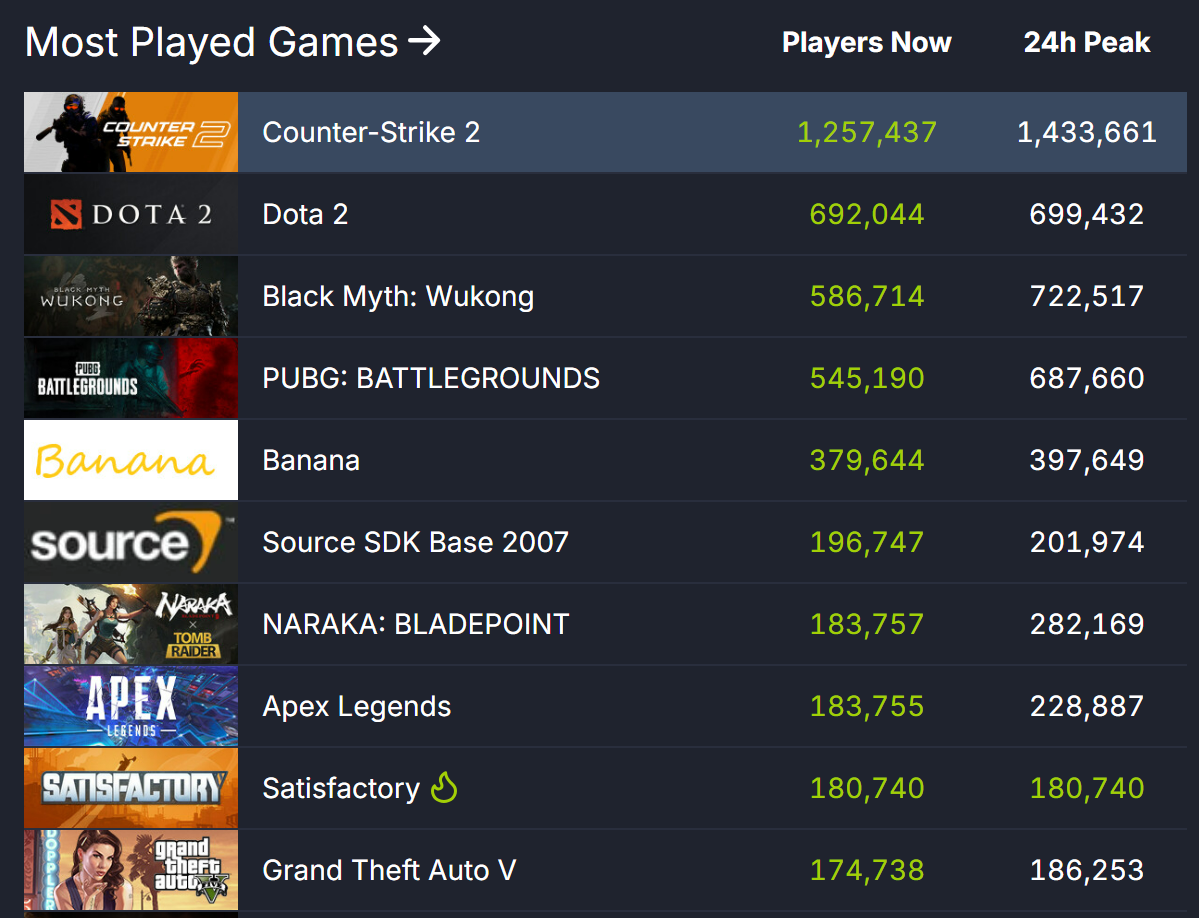Open the Counter-Strike 2 thumbnail
1199x918 pixels.
[x=131, y=132]
